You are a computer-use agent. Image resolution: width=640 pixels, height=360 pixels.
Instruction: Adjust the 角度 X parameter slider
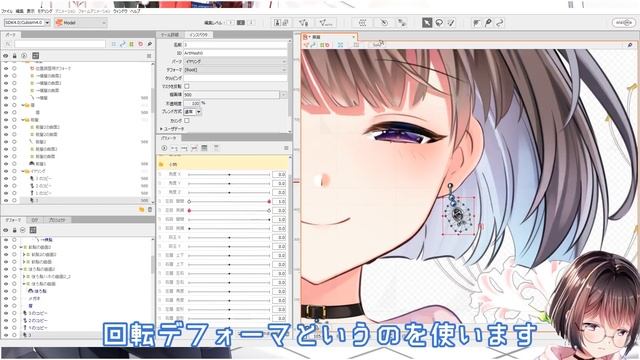[x=229, y=174]
